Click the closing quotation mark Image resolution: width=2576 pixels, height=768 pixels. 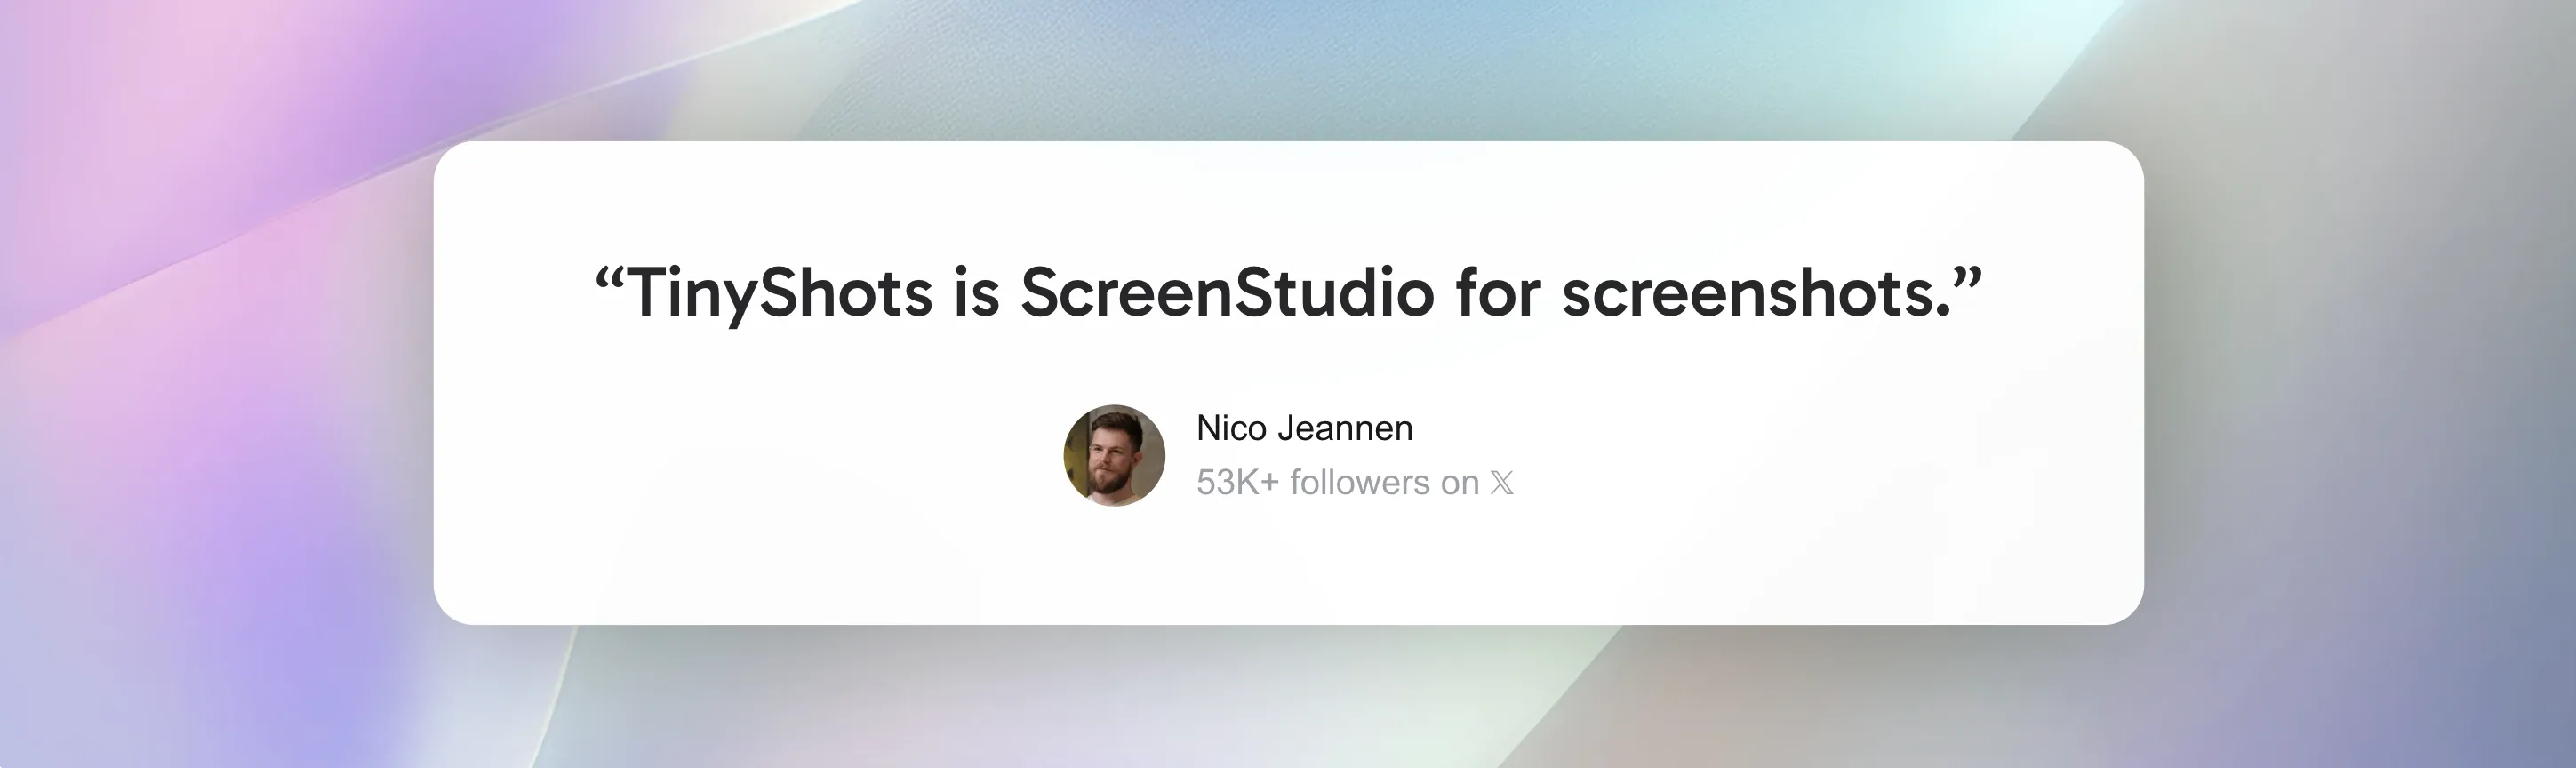click(1967, 276)
